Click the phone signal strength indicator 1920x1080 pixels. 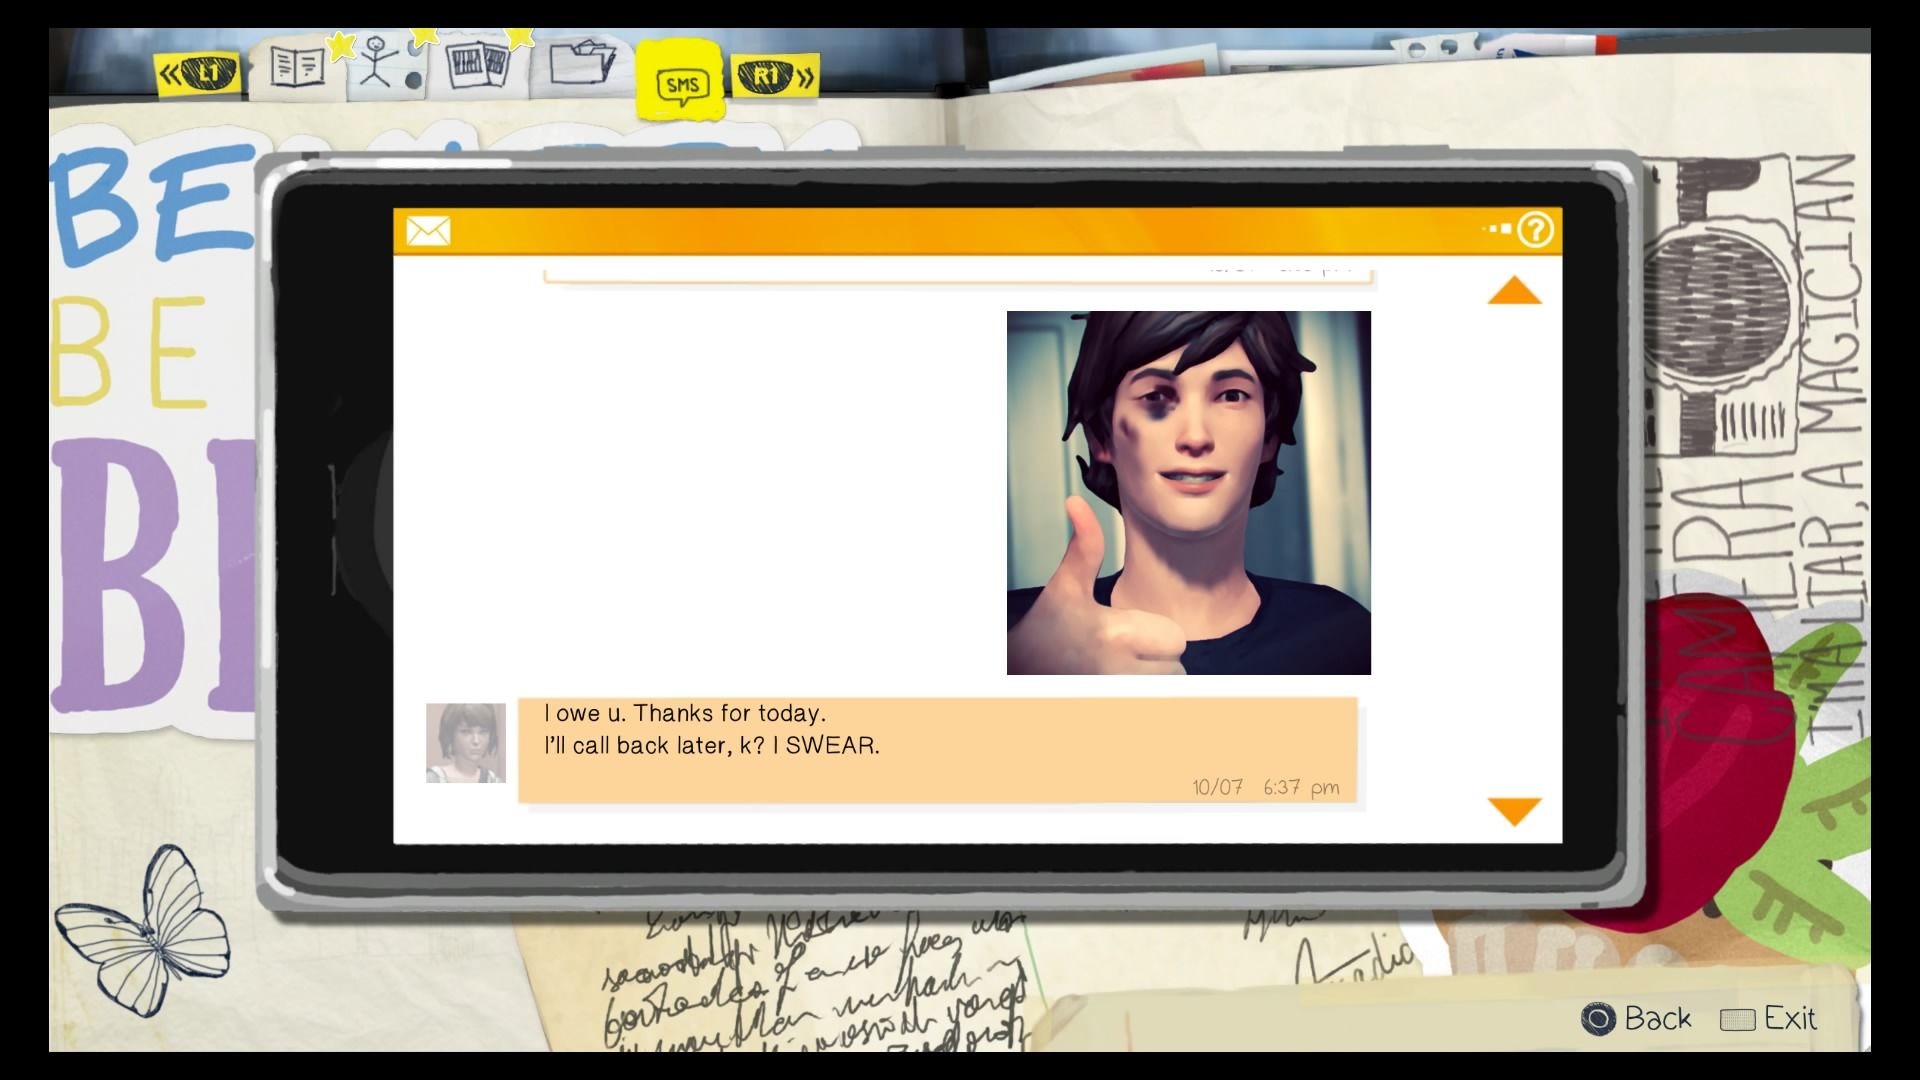[1496, 229]
